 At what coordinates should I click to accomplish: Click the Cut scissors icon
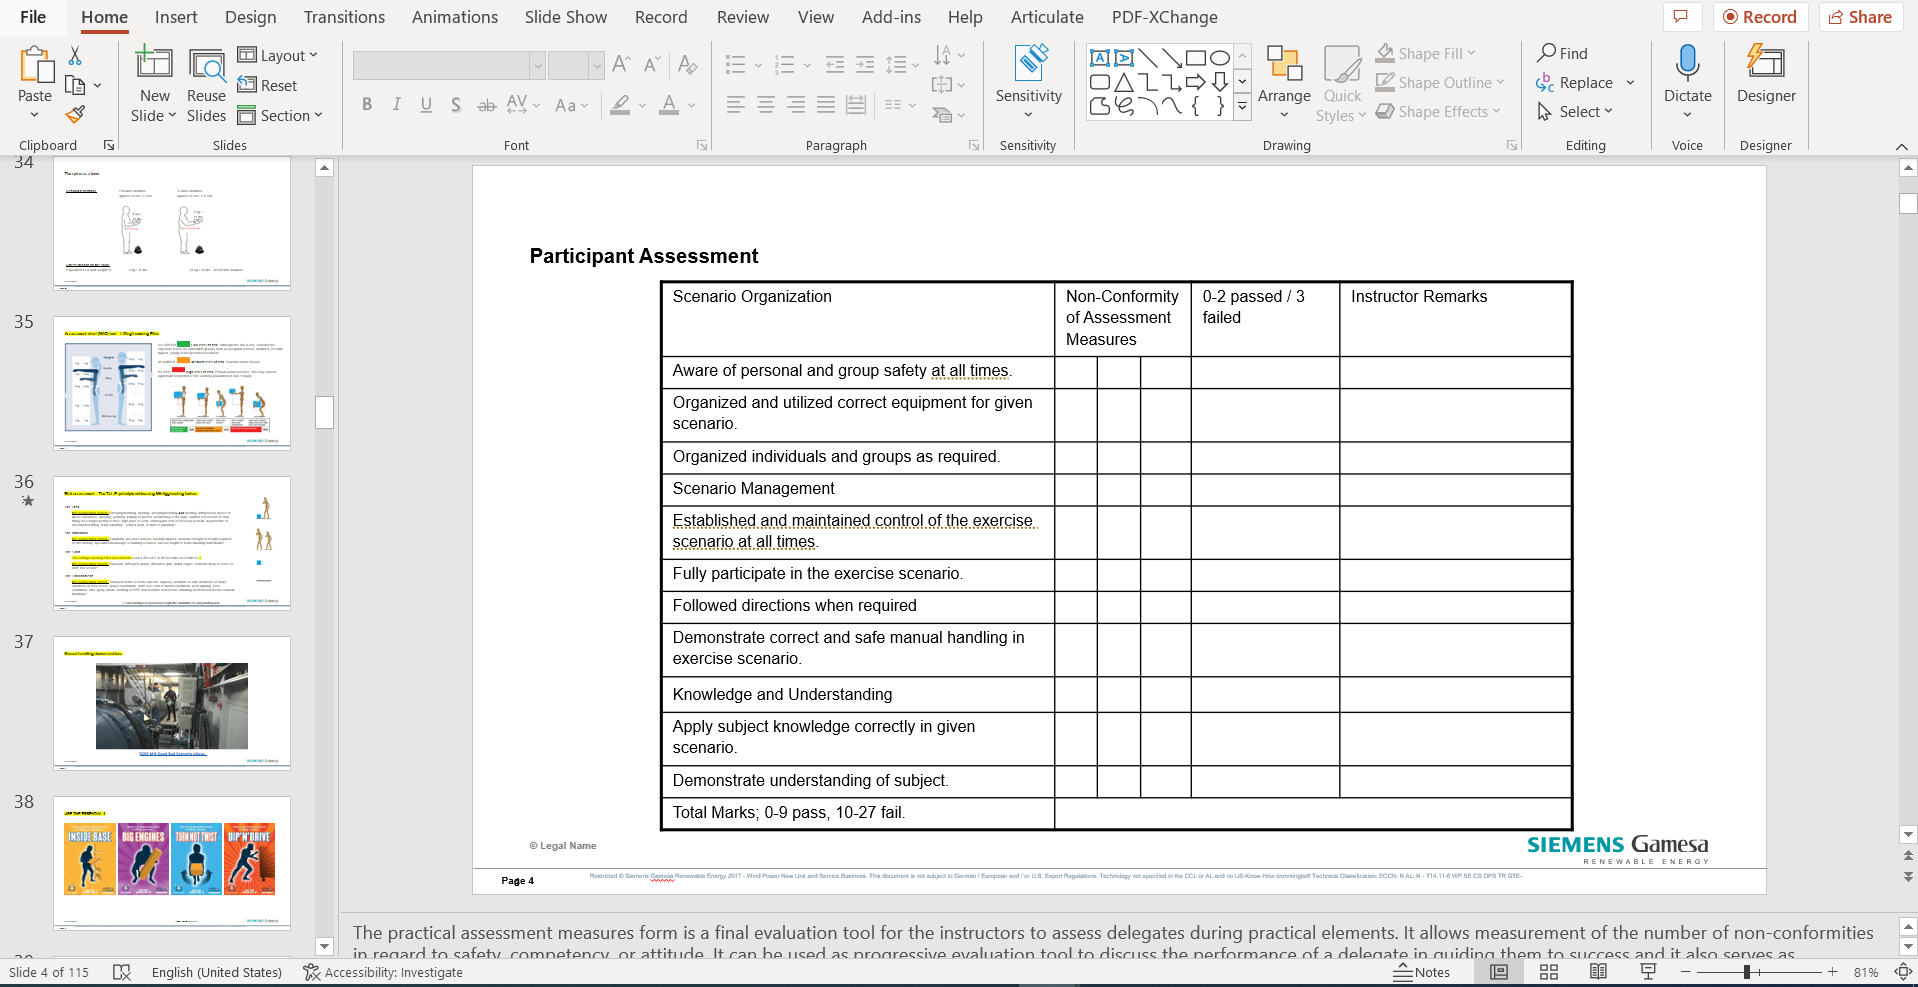[x=75, y=56]
